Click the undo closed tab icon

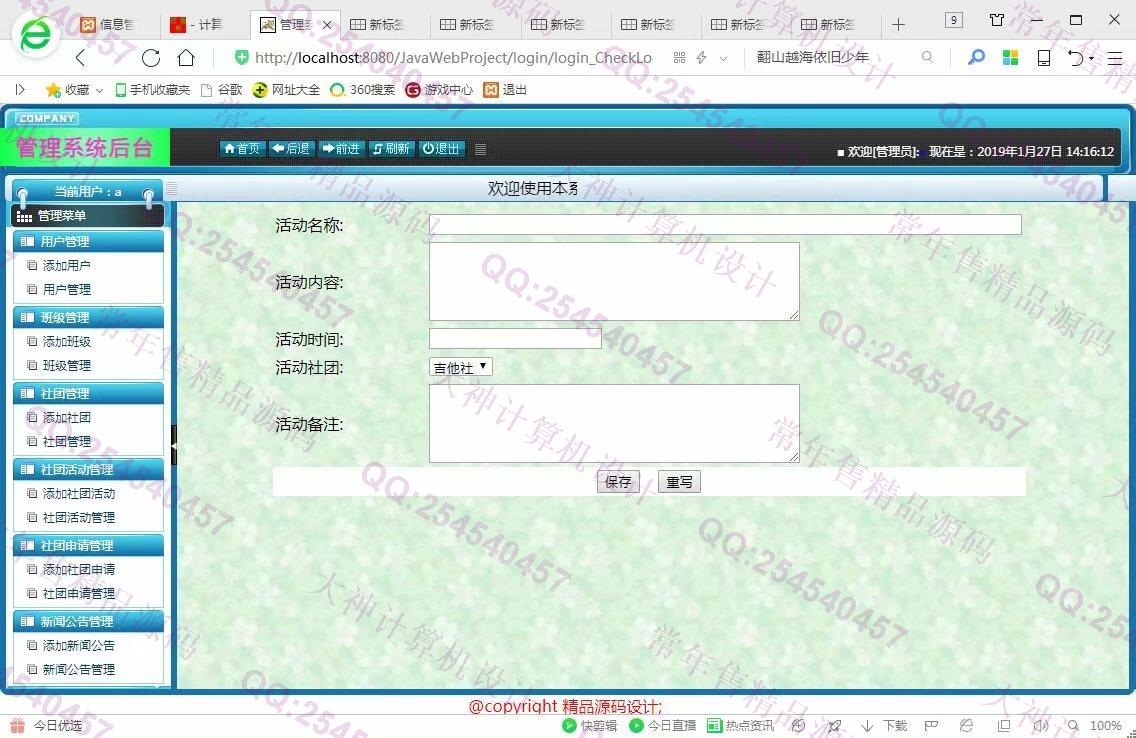tap(1076, 58)
